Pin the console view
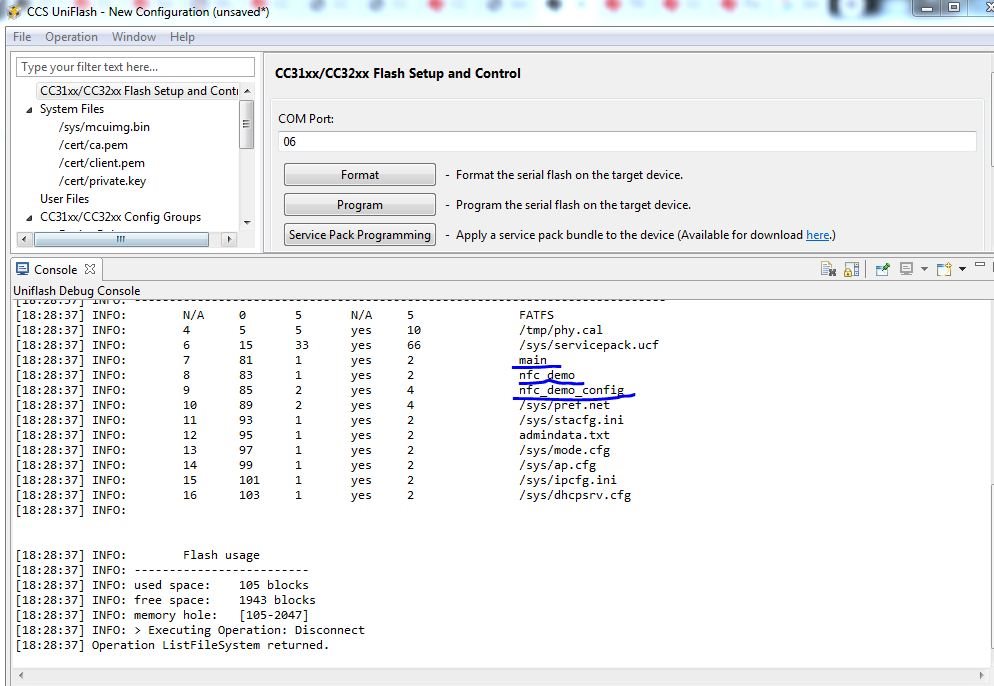Screen dimensions: 994x686 (x=882, y=269)
